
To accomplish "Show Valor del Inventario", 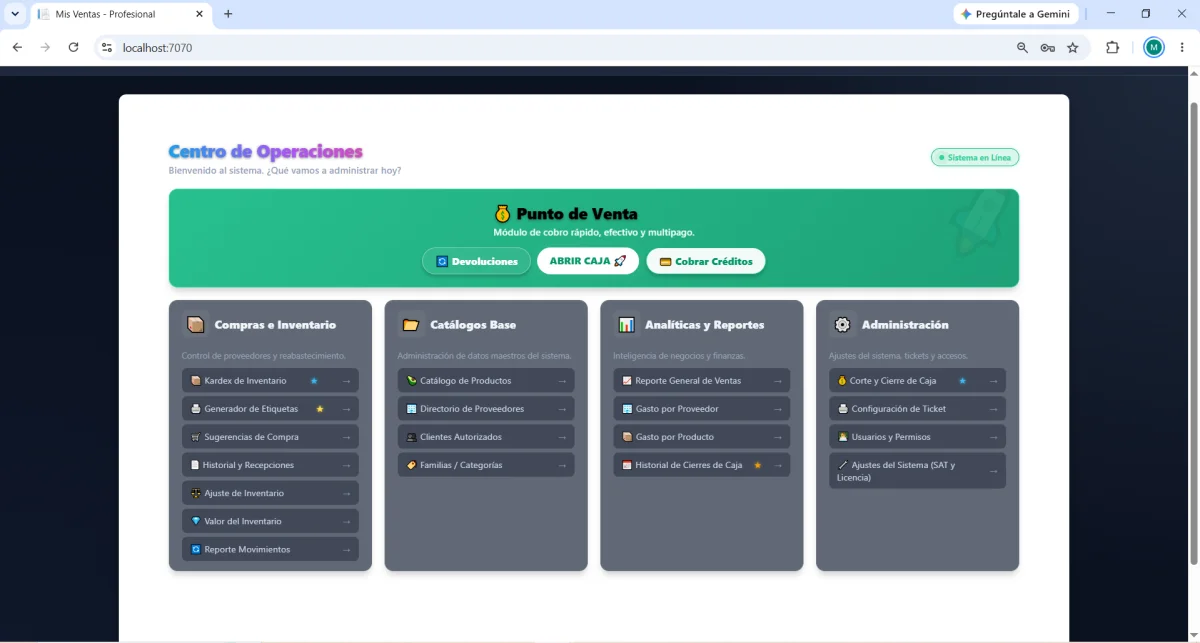I will [270, 521].
